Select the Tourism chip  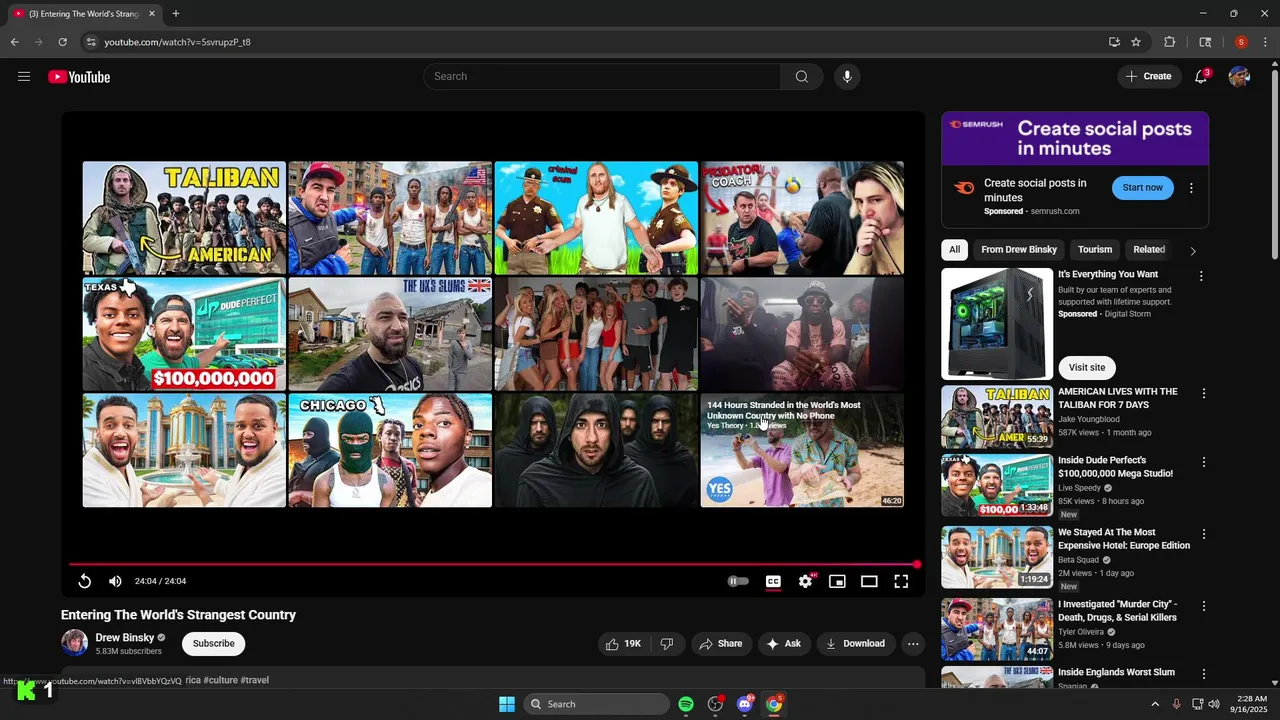pos(1095,250)
